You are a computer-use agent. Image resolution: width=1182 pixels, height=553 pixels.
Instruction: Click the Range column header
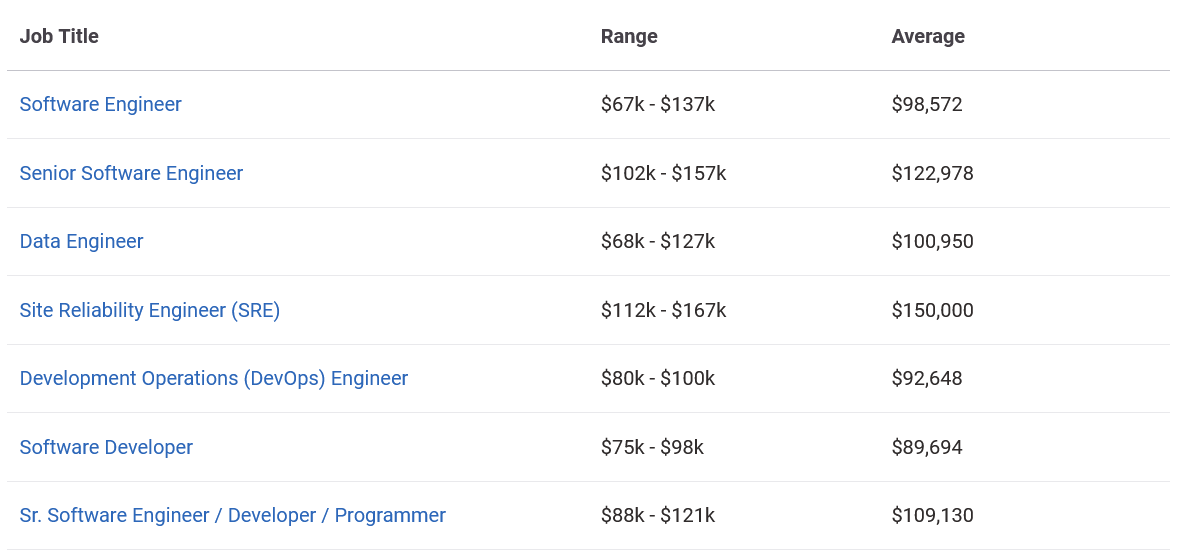point(629,36)
